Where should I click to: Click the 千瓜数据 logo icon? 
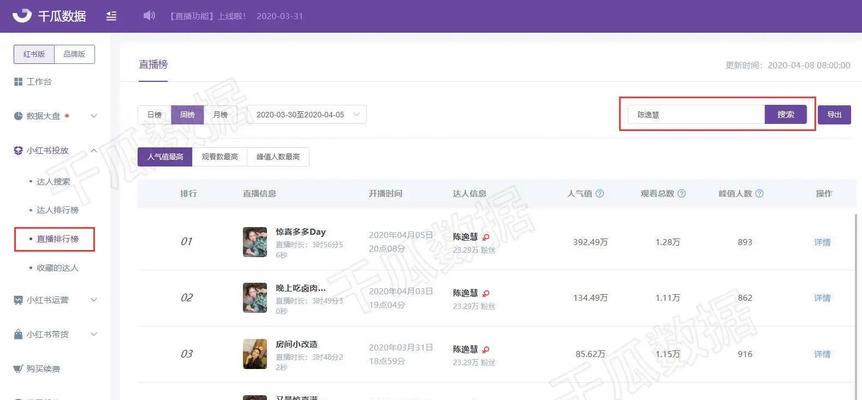point(22,15)
